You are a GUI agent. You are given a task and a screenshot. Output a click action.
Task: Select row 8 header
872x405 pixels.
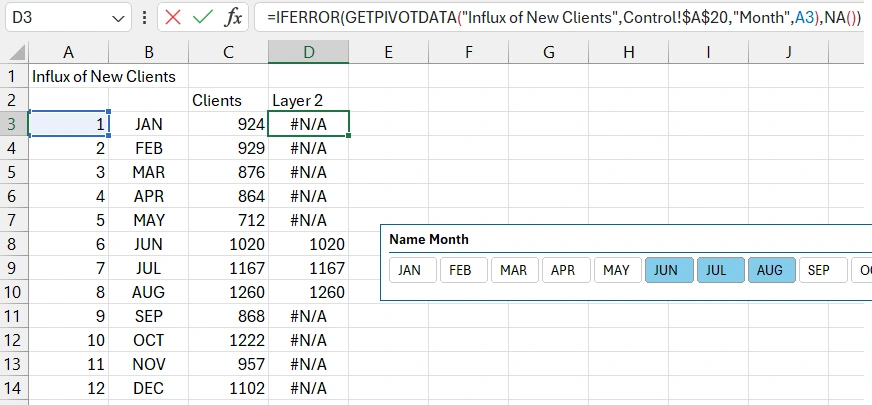coord(13,244)
